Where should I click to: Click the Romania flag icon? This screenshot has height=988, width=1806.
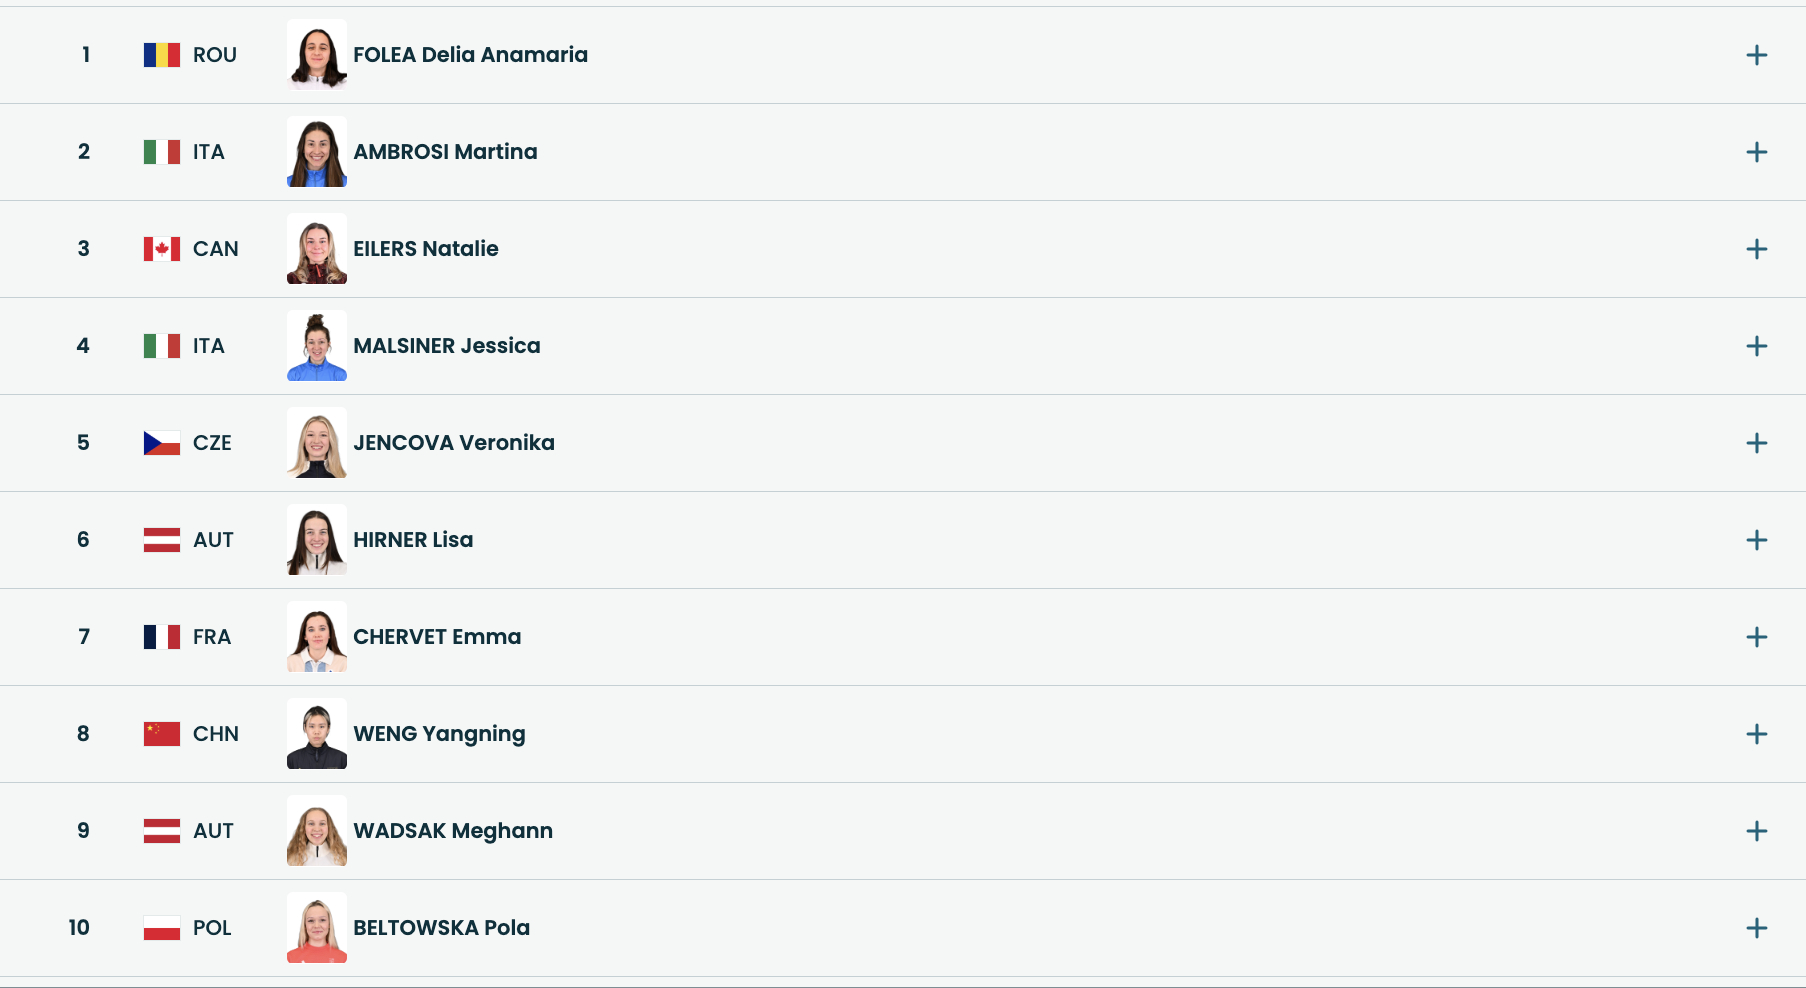point(162,55)
